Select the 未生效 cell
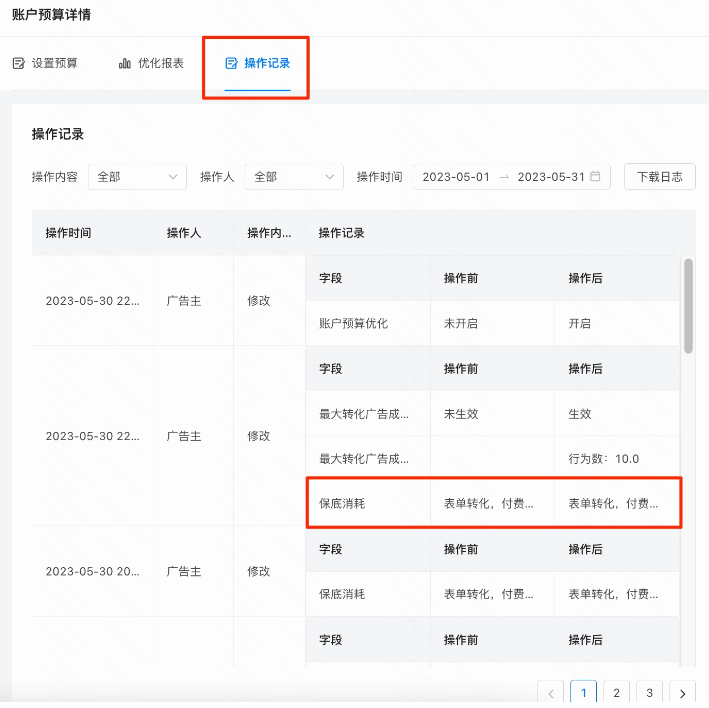 492,414
